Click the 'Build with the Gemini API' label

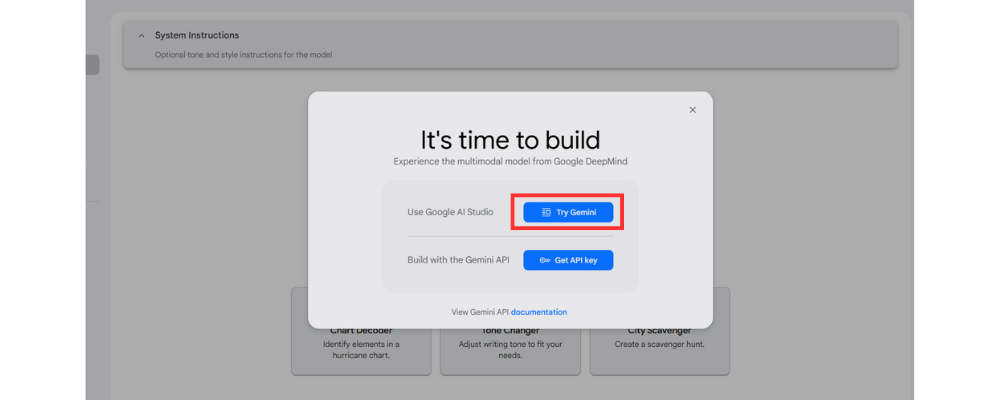(458, 260)
